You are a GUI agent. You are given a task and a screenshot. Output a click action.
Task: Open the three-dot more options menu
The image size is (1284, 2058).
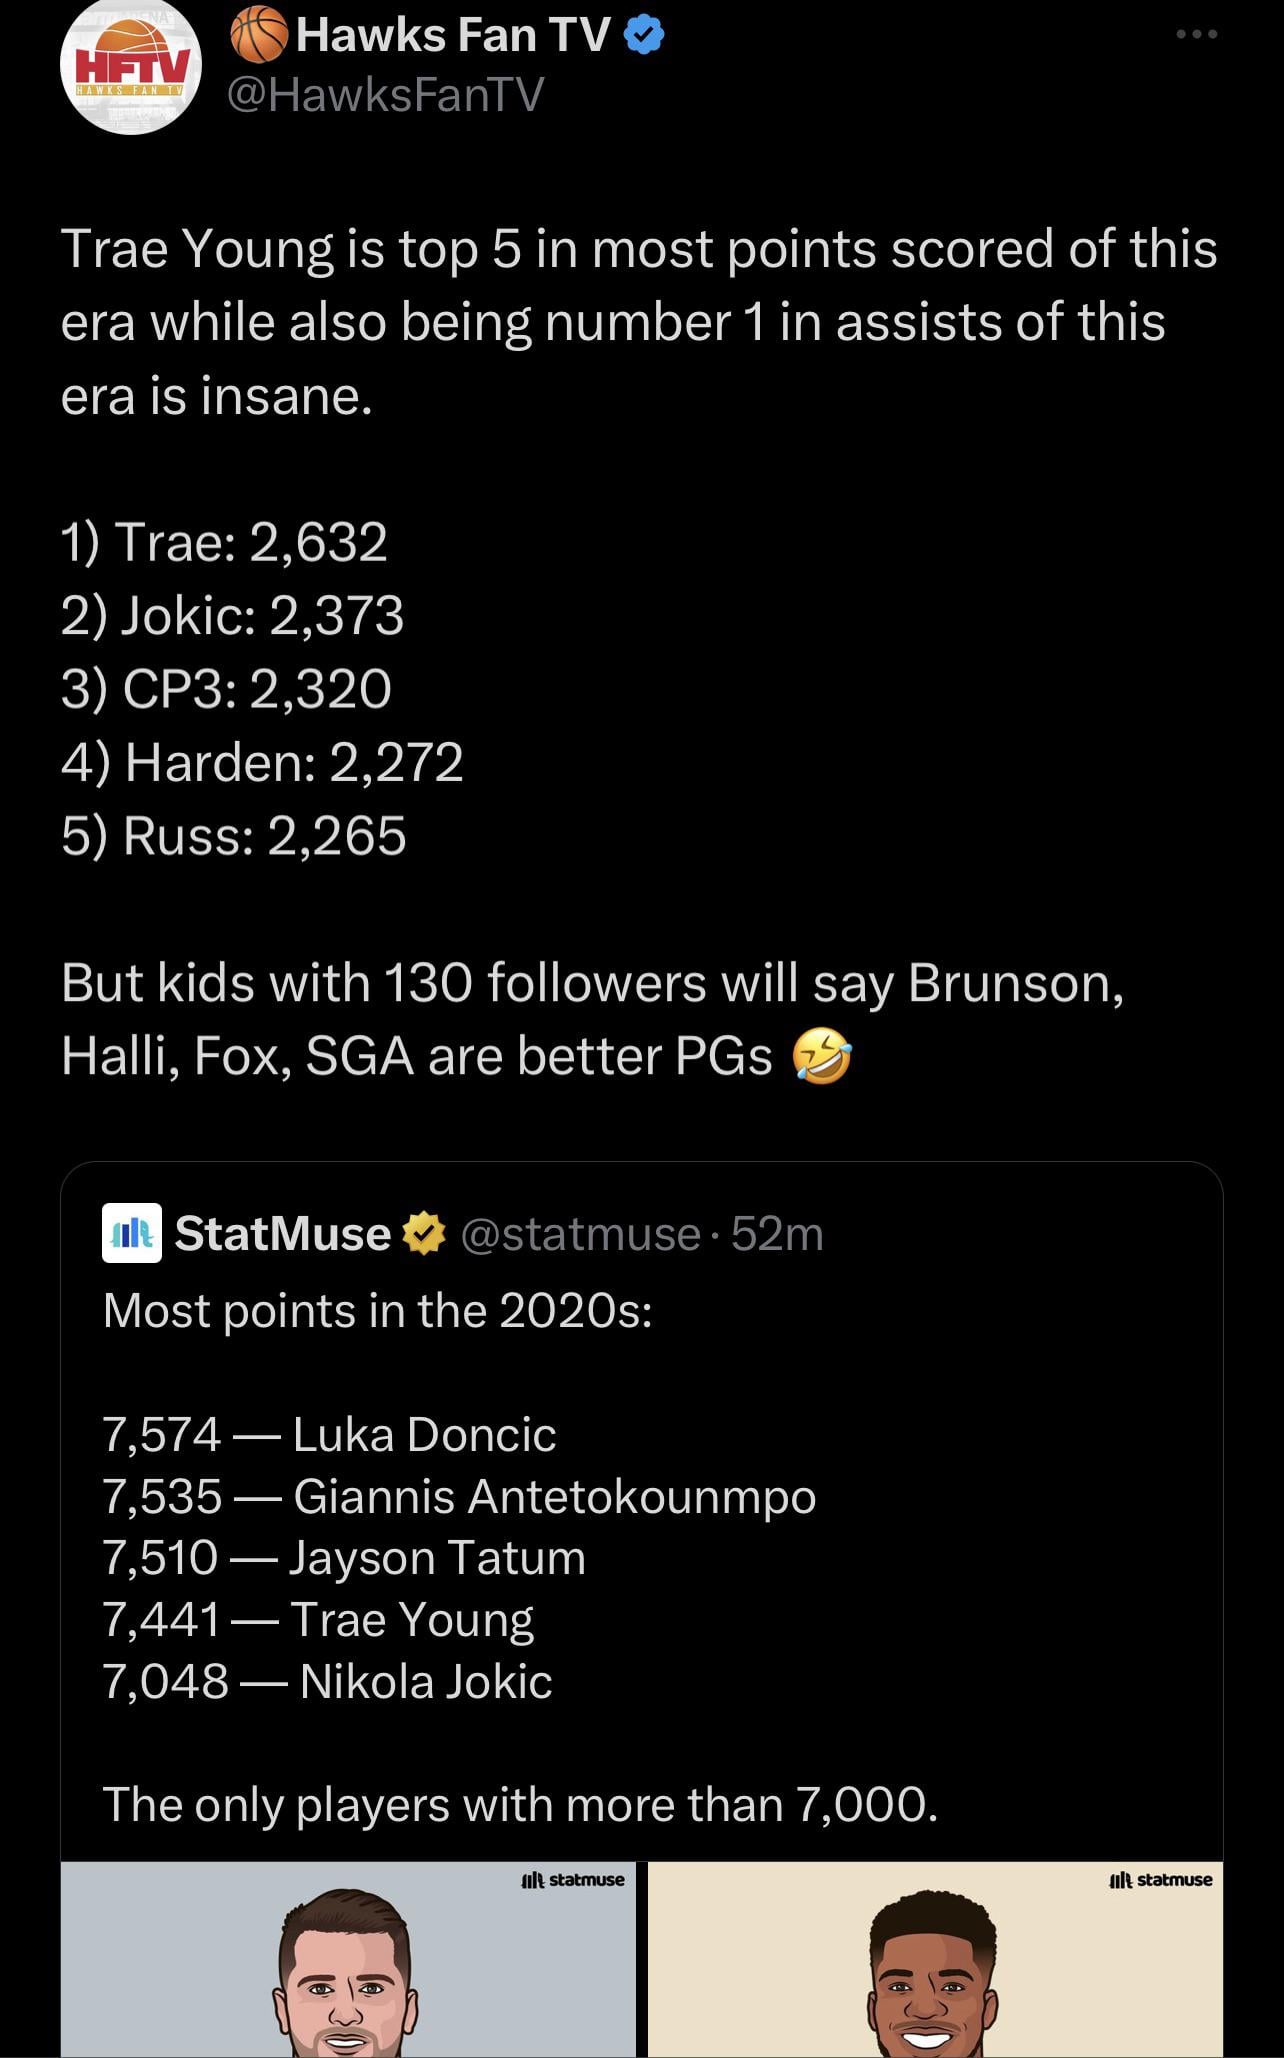pos(1196,35)
